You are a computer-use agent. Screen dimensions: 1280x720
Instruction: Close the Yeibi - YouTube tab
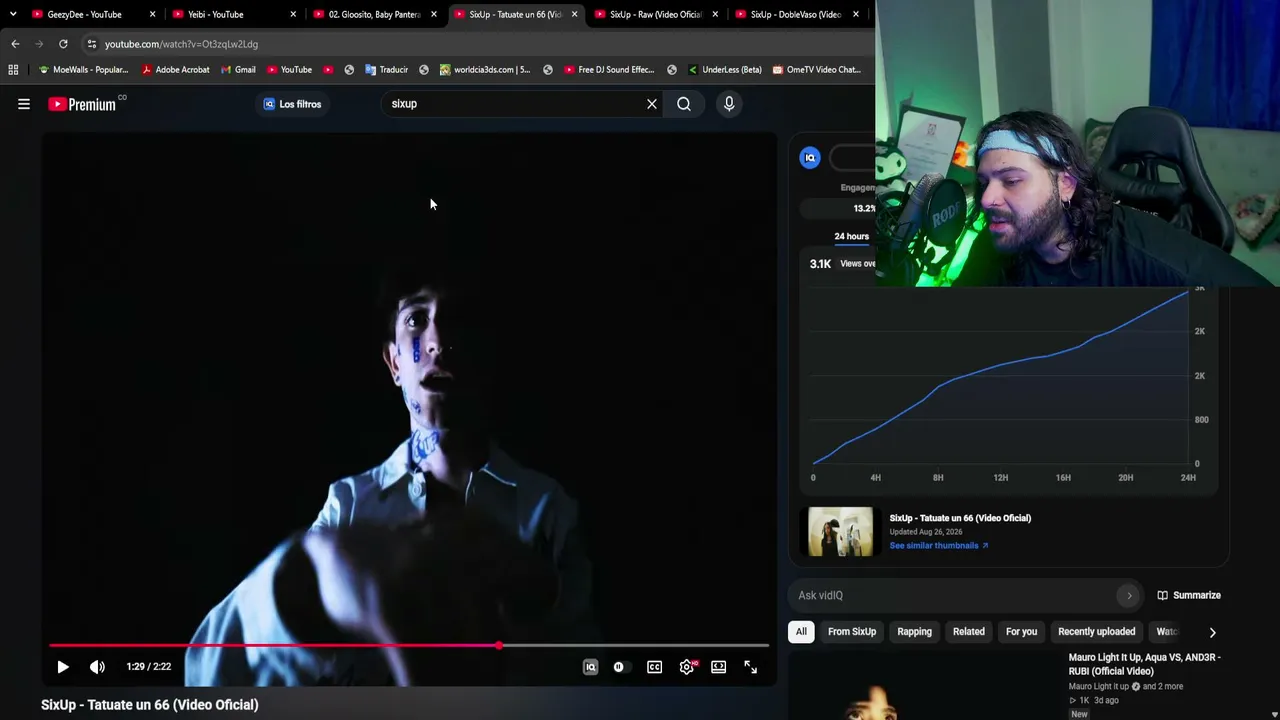[x=293, y=14]
